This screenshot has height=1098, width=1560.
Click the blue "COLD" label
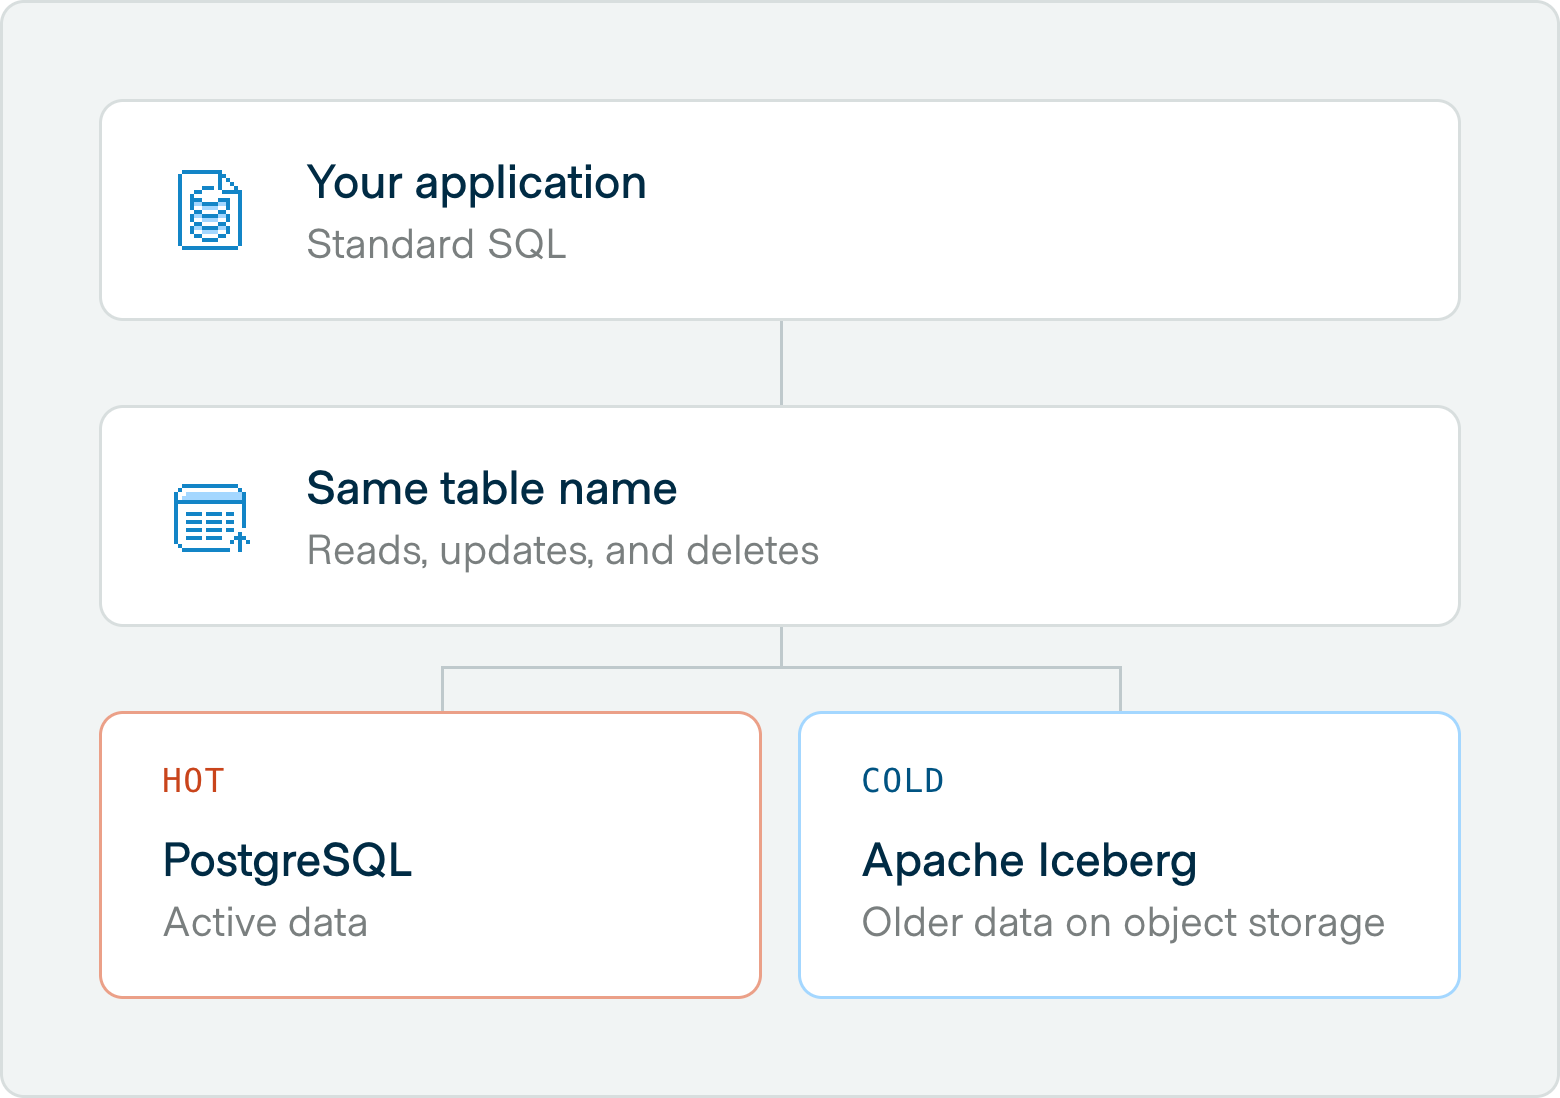[903, 781]
